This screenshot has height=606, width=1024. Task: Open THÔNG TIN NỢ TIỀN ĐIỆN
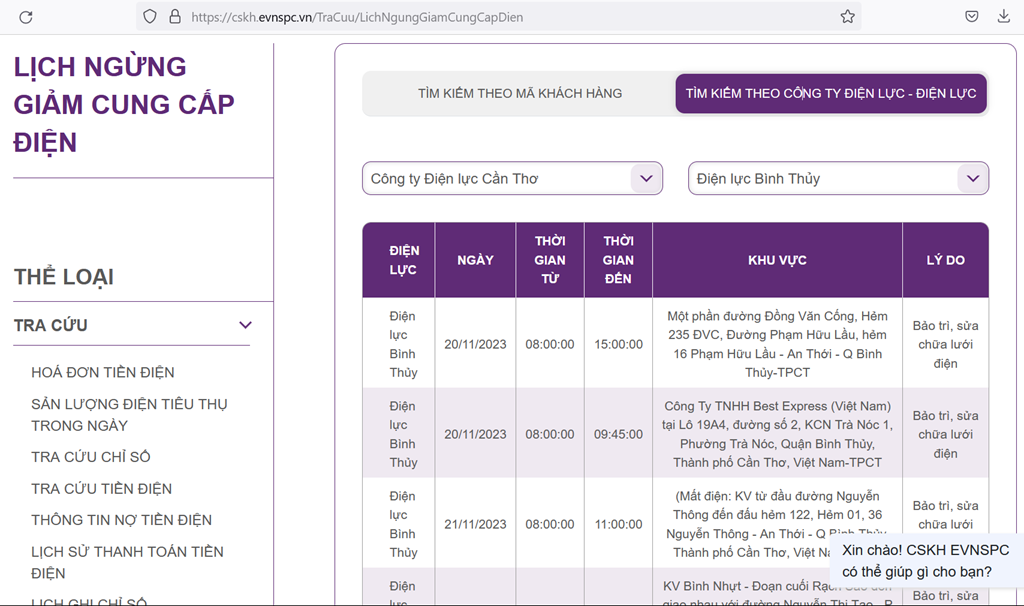[x=121, y=520]
